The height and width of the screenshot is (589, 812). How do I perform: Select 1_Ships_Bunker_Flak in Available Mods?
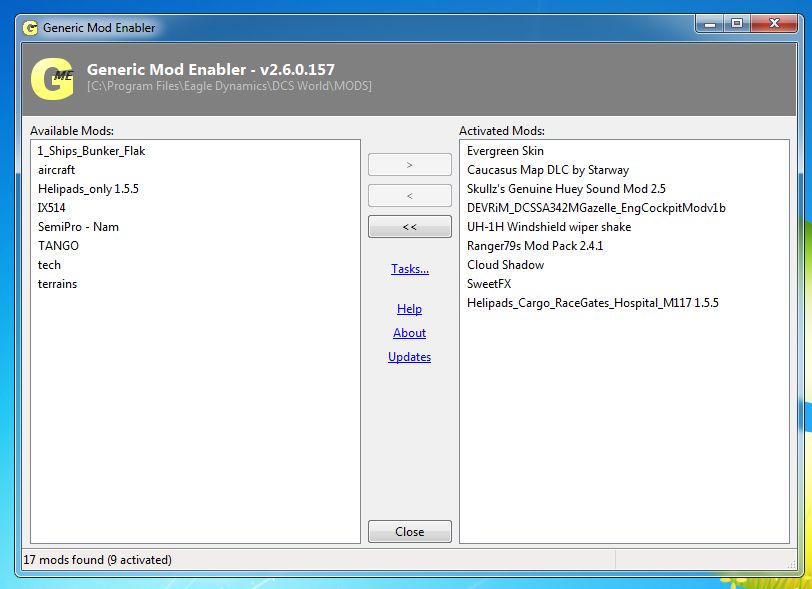coord(91,151)
